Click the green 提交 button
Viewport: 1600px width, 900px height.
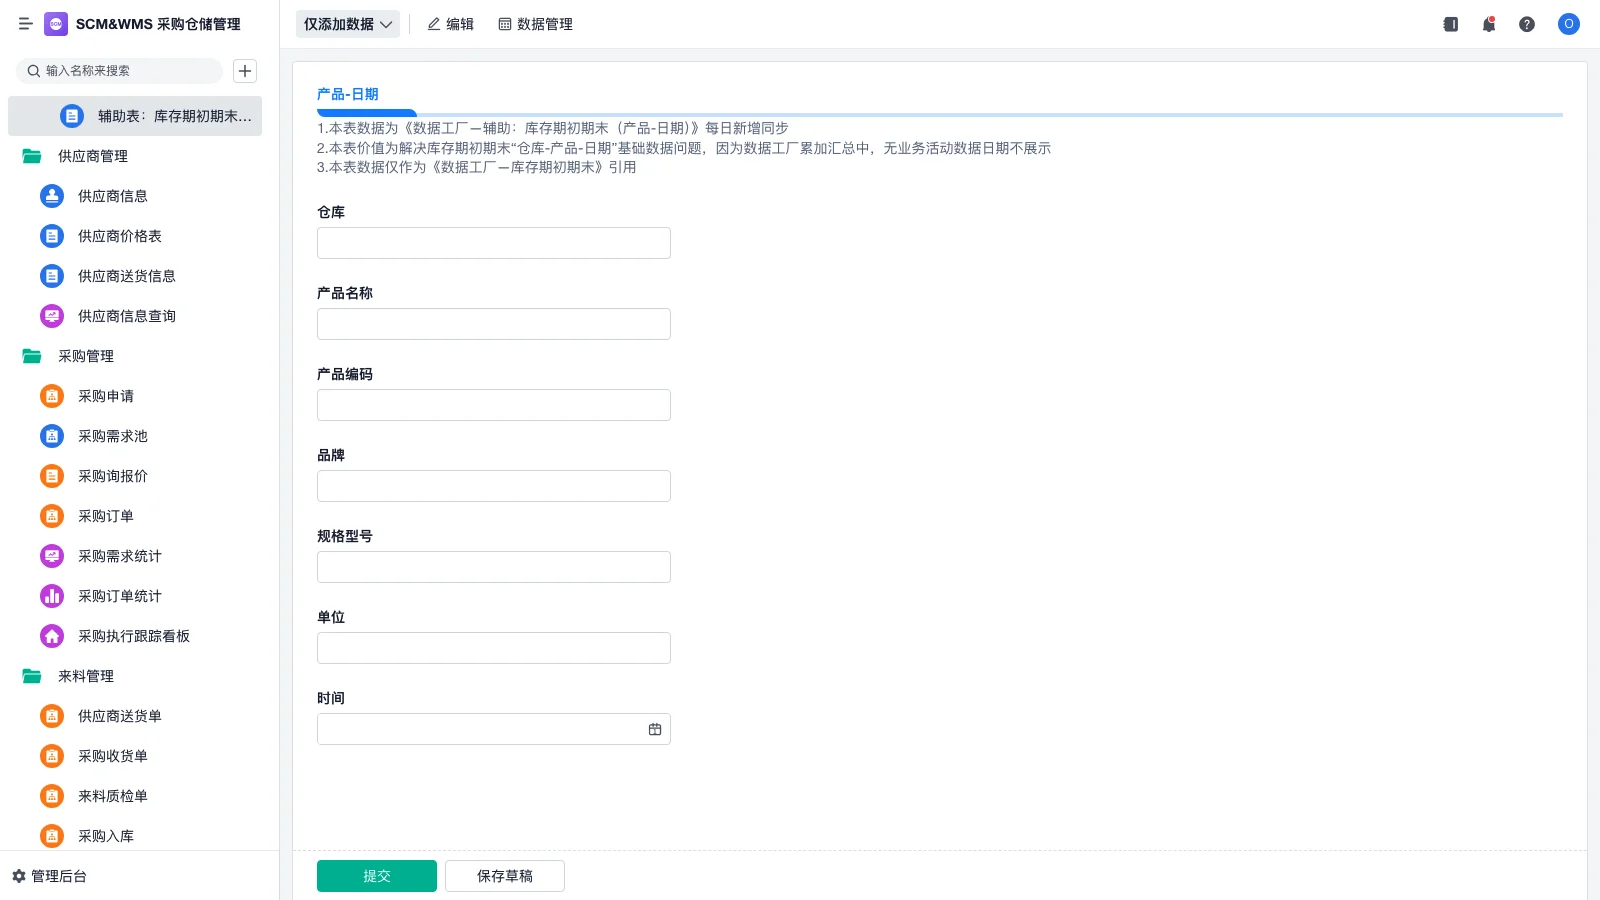click(x=377, y=876)
